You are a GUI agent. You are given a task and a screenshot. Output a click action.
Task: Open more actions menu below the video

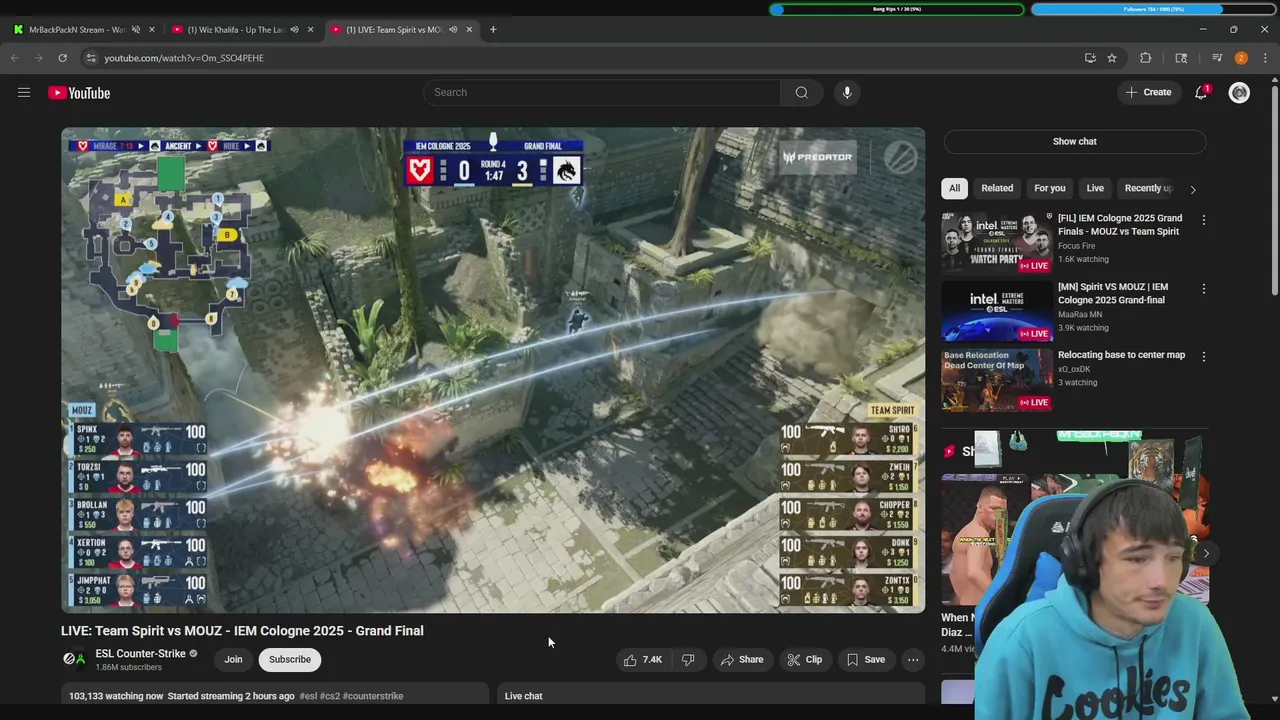tap(913, 660)
